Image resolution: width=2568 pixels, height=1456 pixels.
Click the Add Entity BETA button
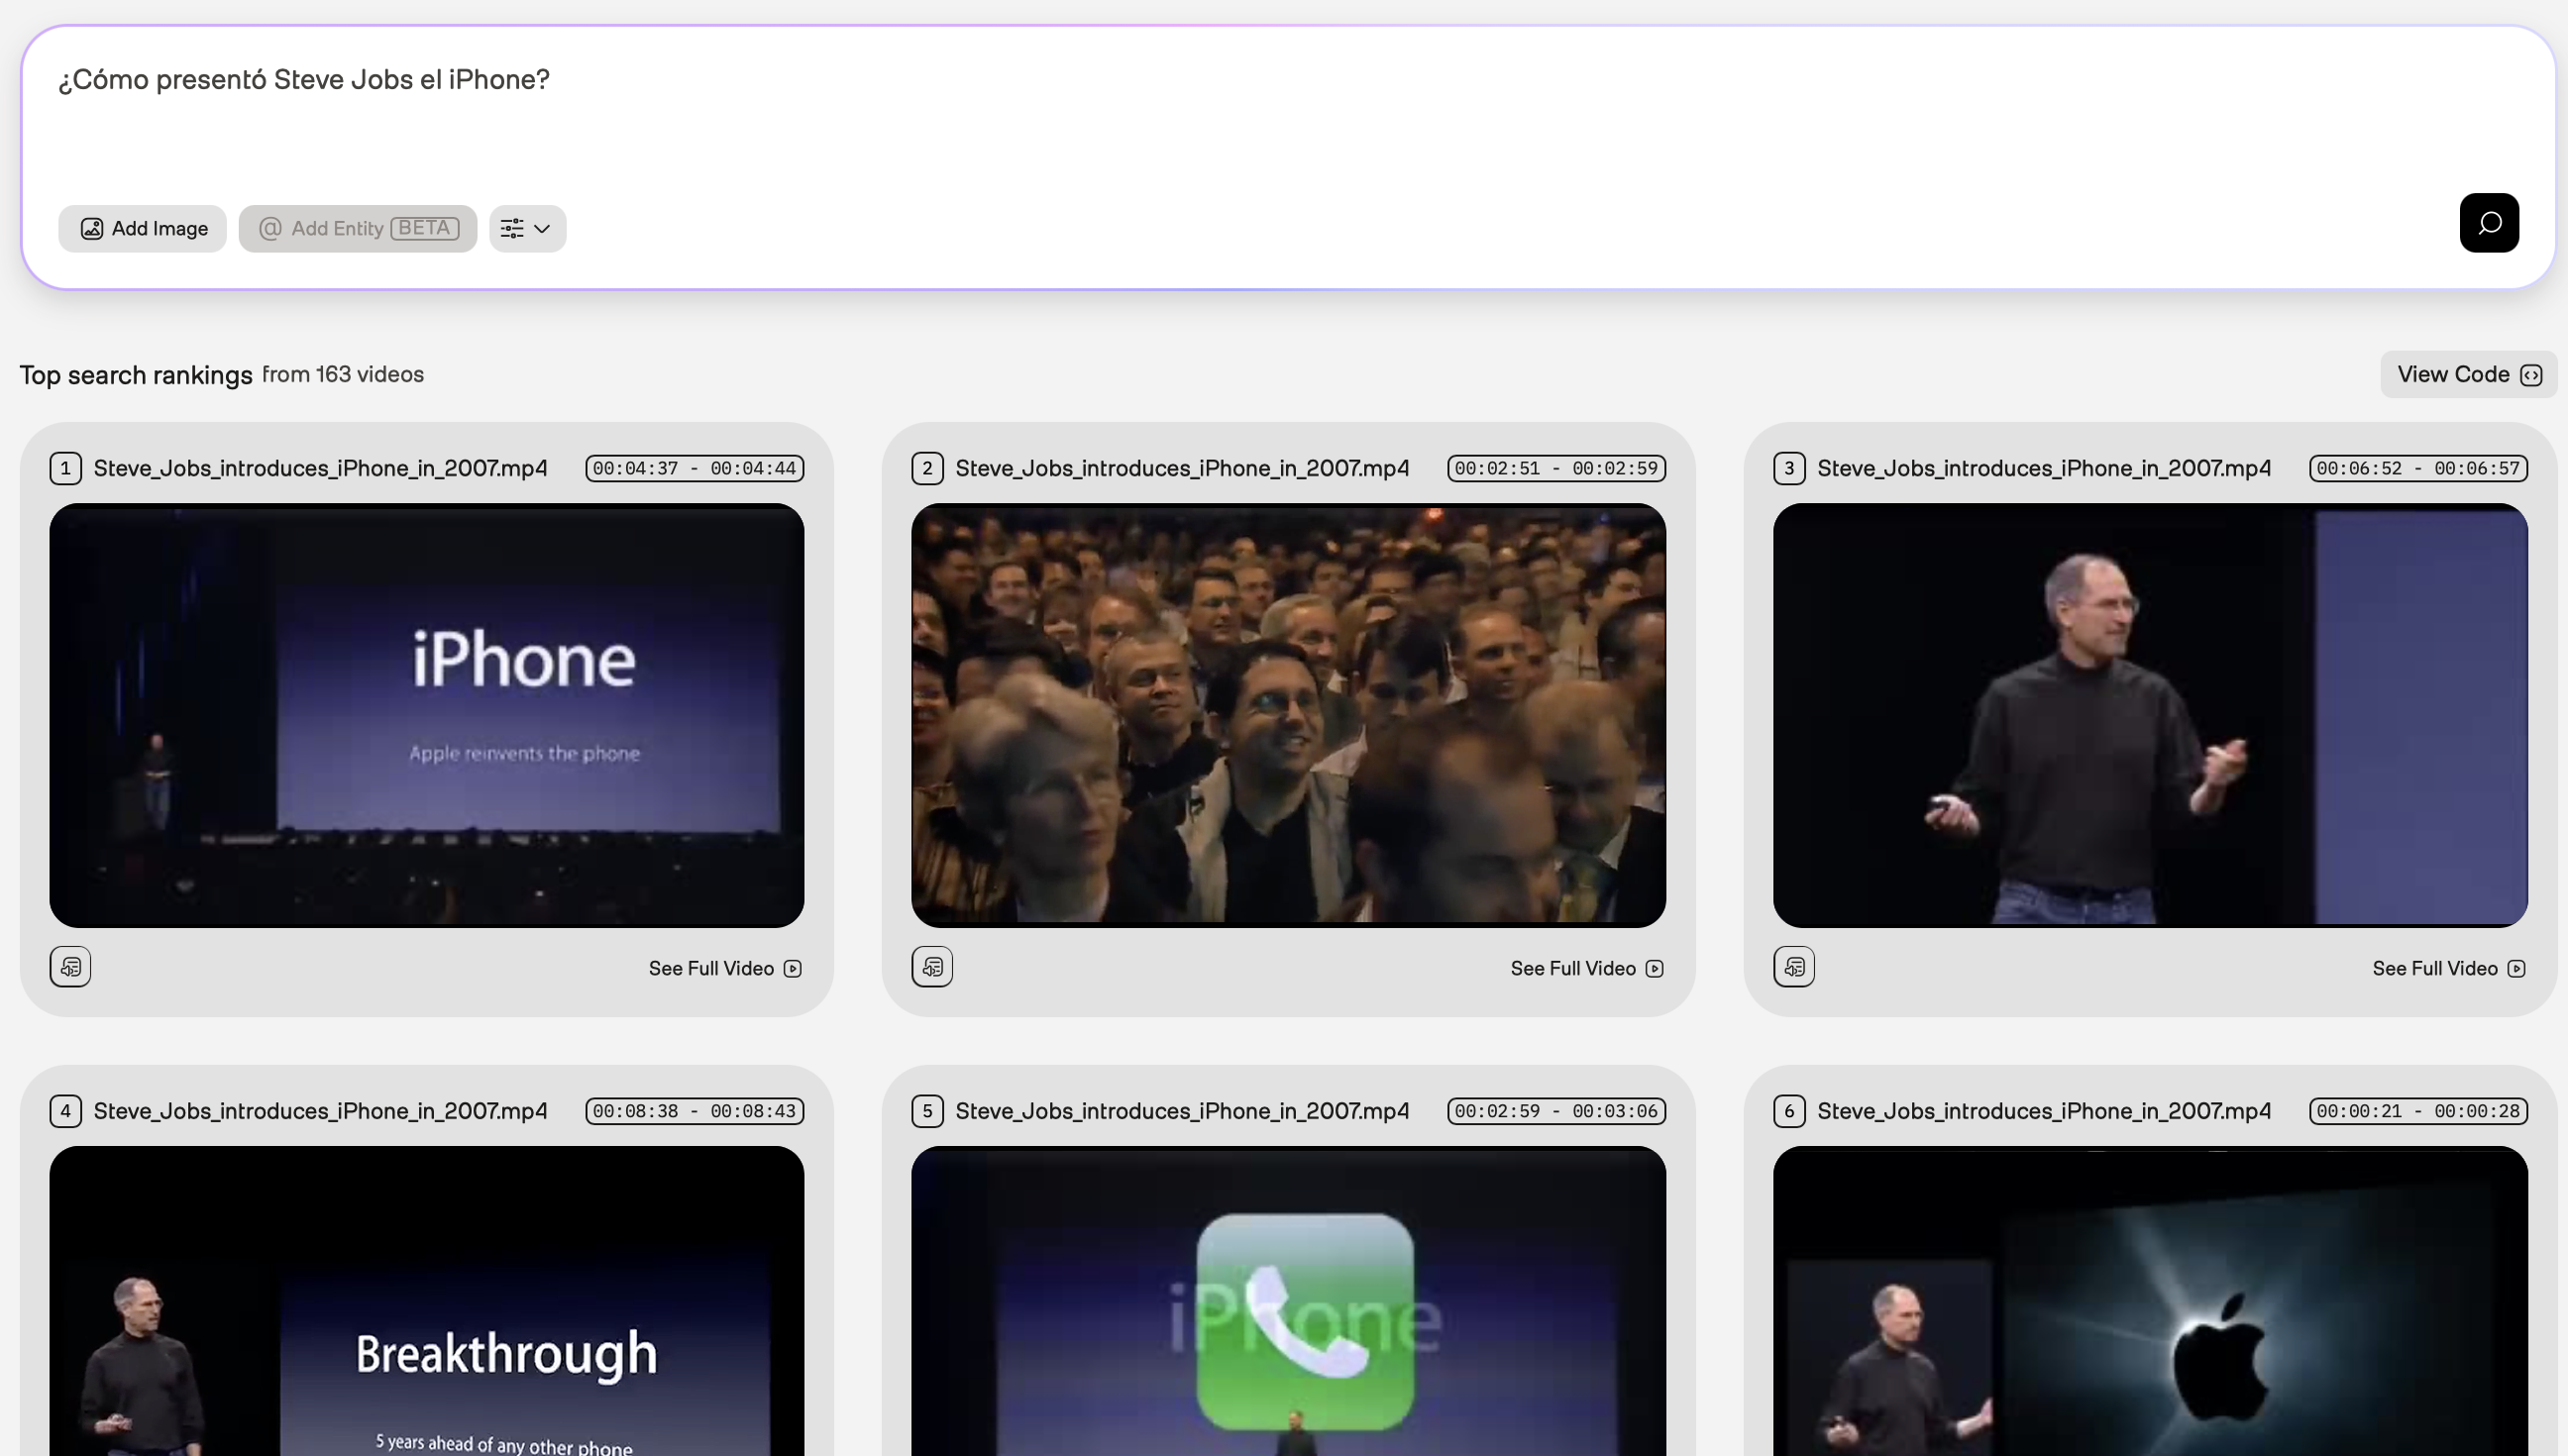[357, 229]
